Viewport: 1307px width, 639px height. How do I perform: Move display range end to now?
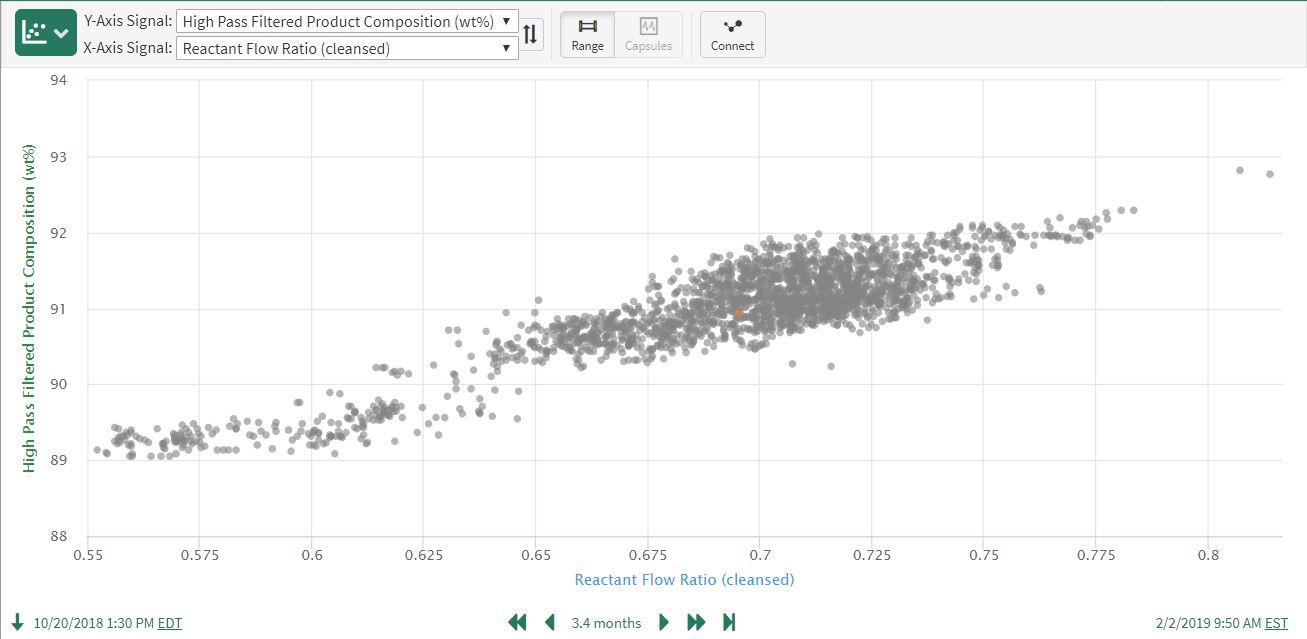point(729,623)
